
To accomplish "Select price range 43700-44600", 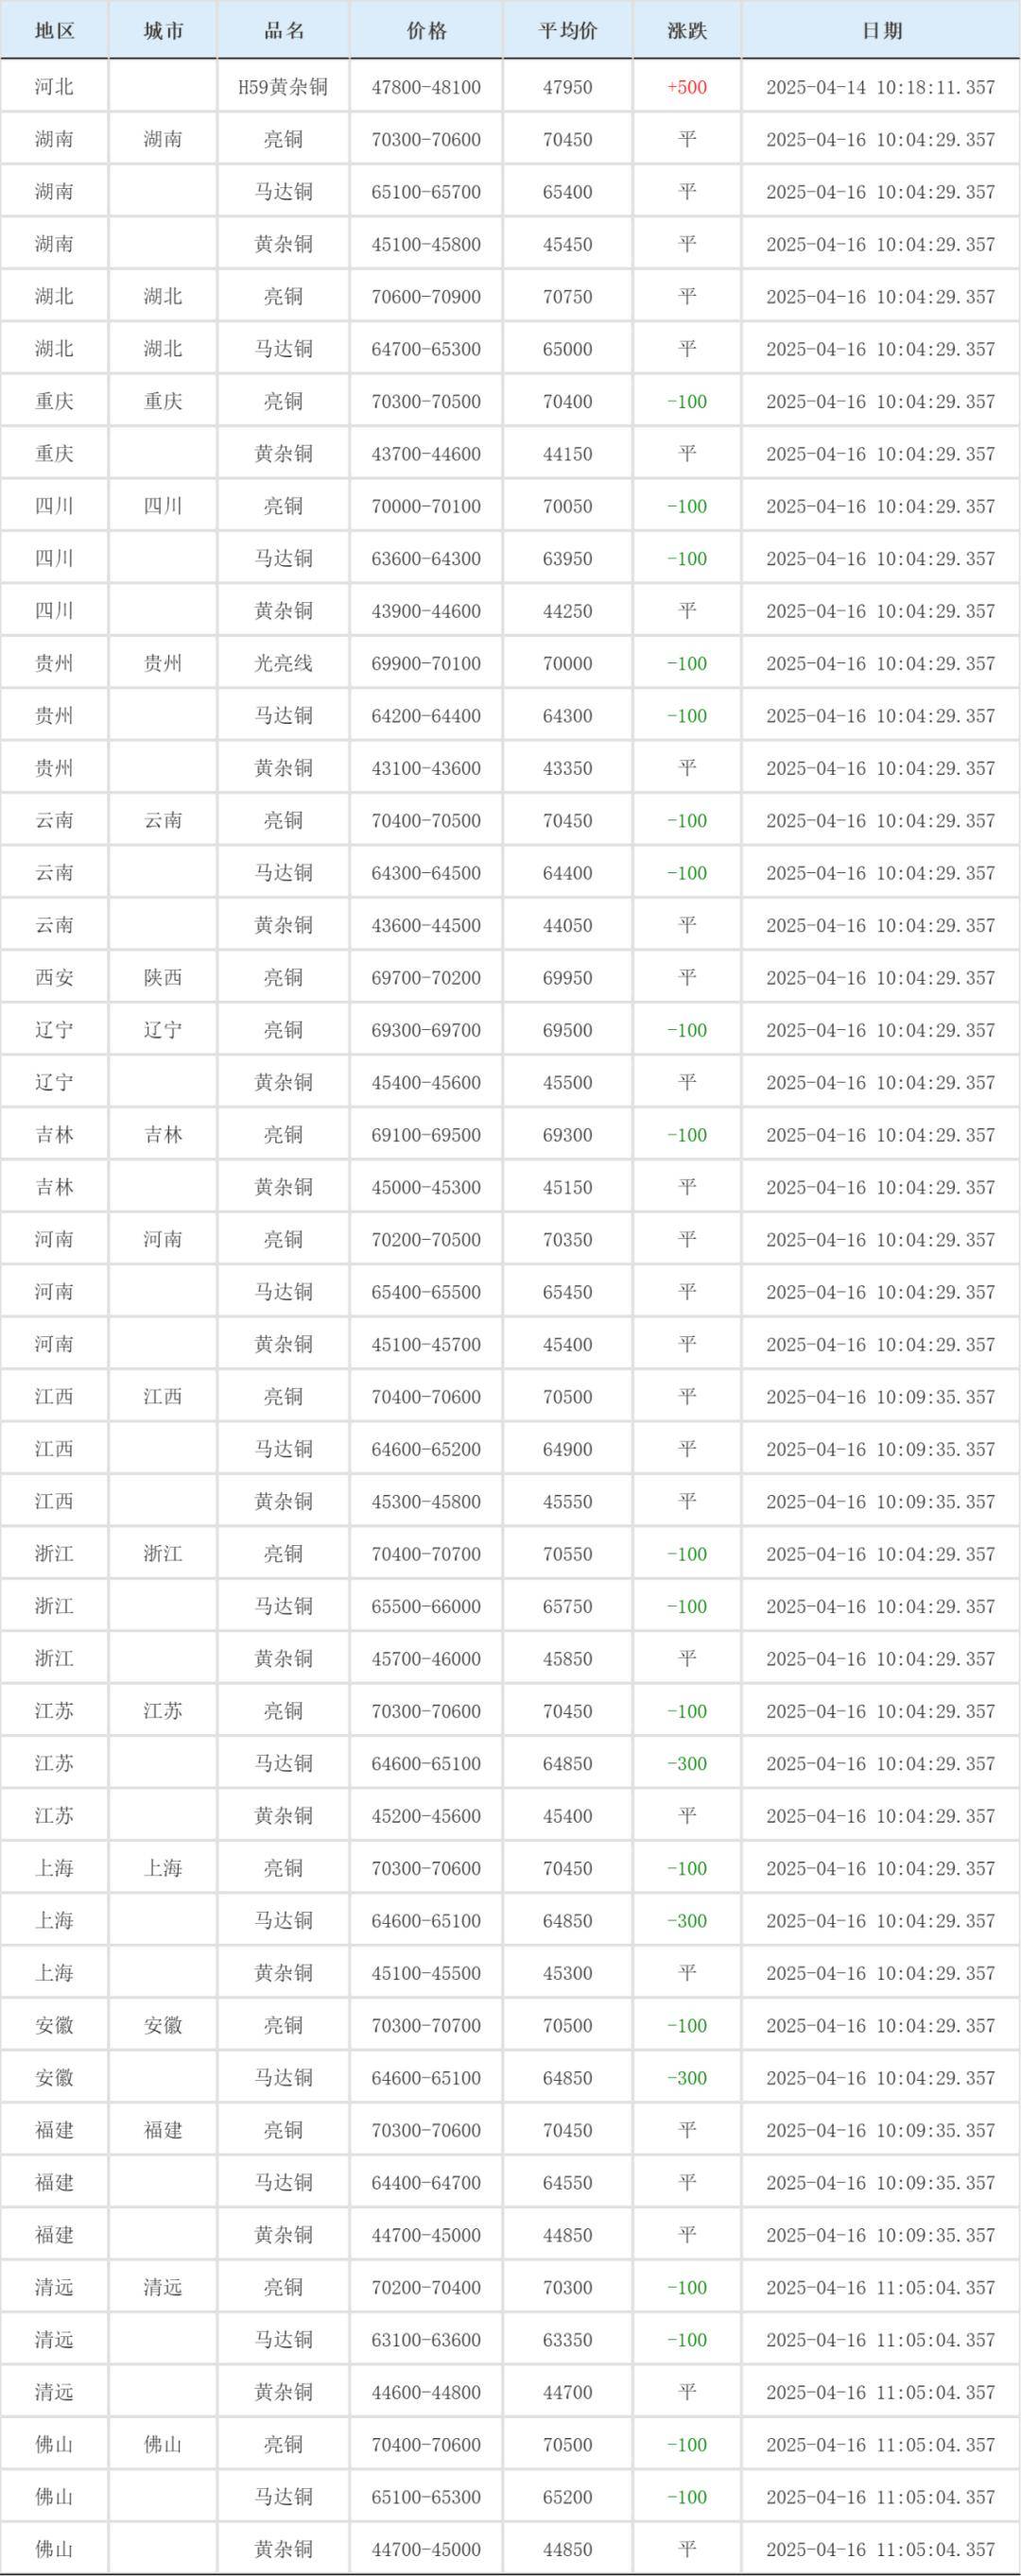I will 426,454.
